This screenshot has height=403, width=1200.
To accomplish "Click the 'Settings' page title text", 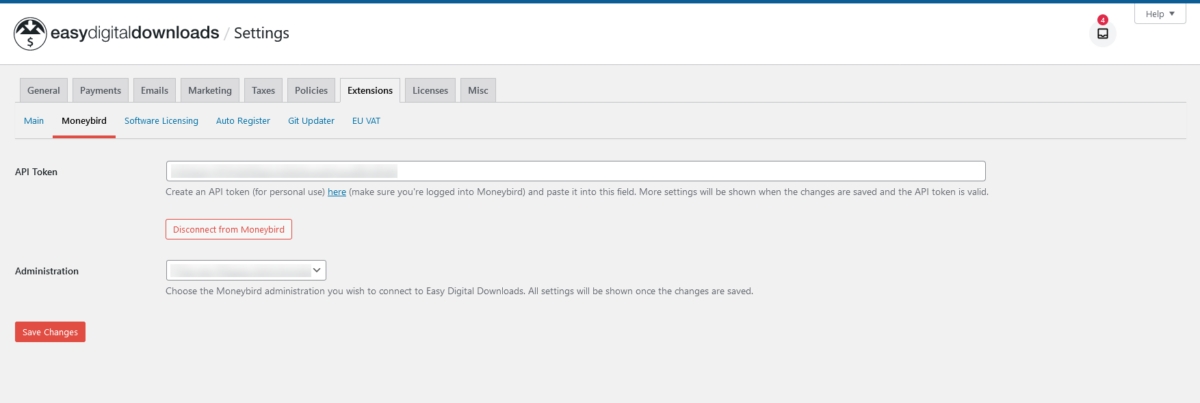I will click(261, 33).
